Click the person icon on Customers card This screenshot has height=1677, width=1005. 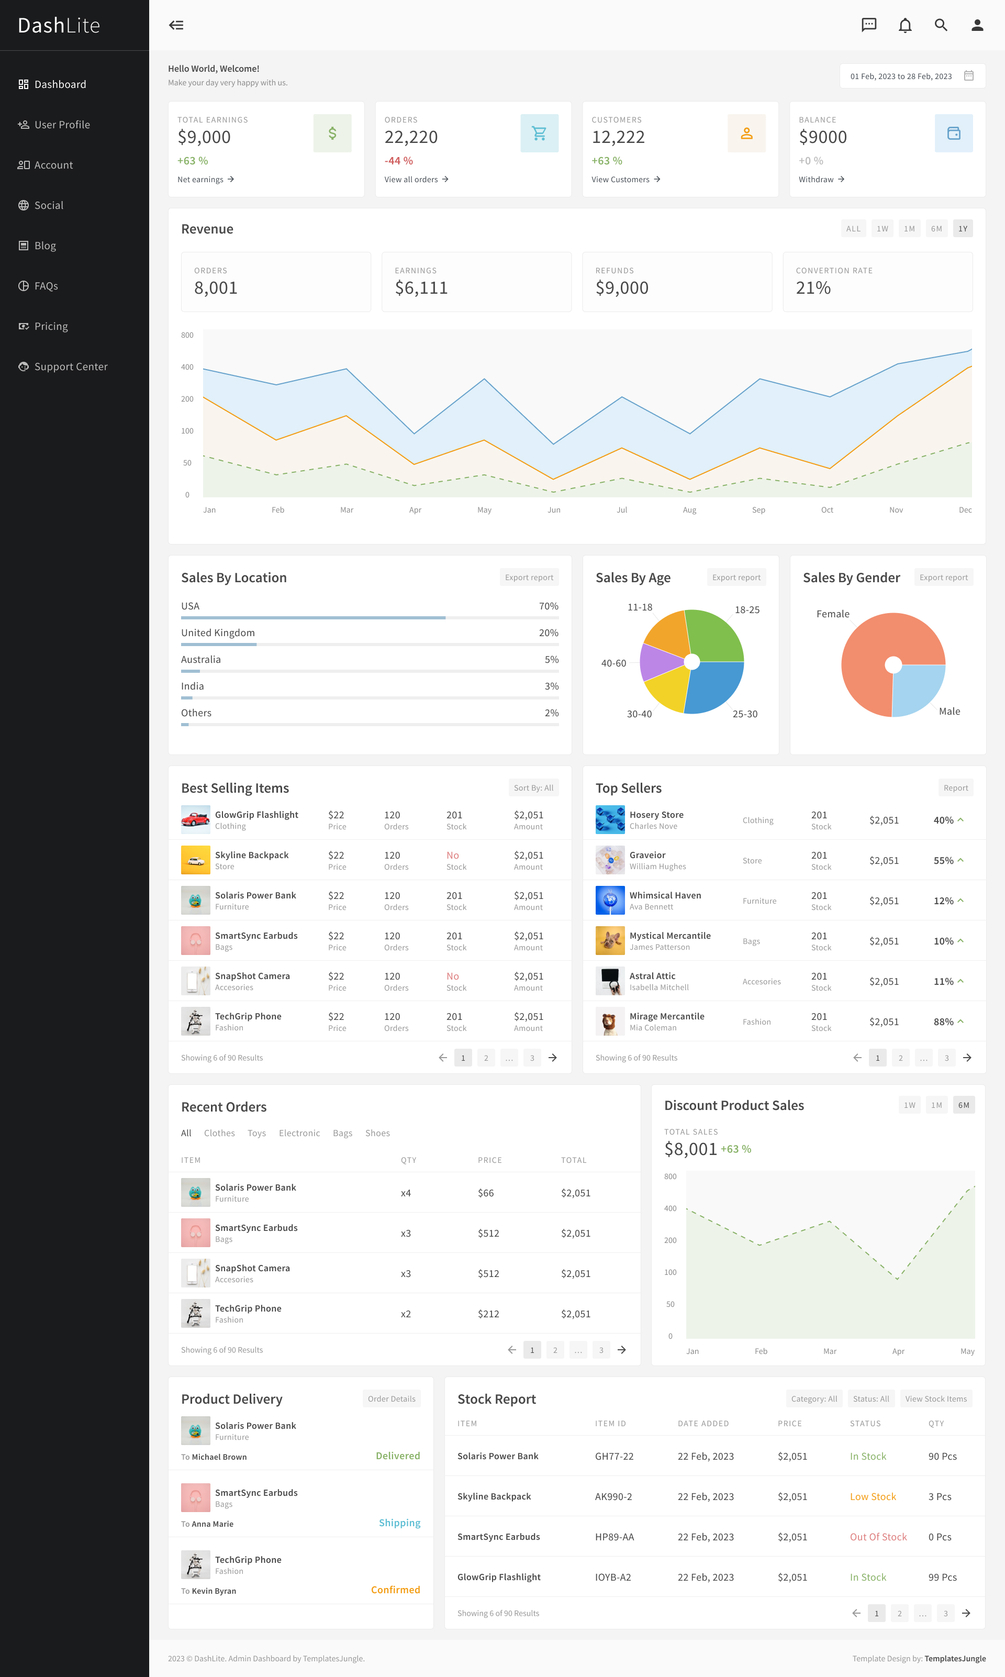coord(746,133)
